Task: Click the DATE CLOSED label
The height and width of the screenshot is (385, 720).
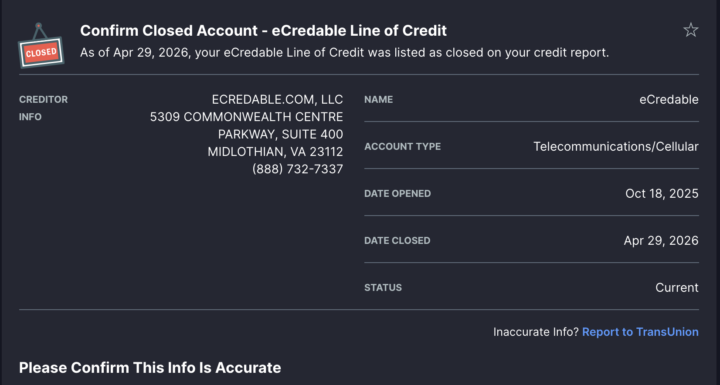Action: point(397,240)
